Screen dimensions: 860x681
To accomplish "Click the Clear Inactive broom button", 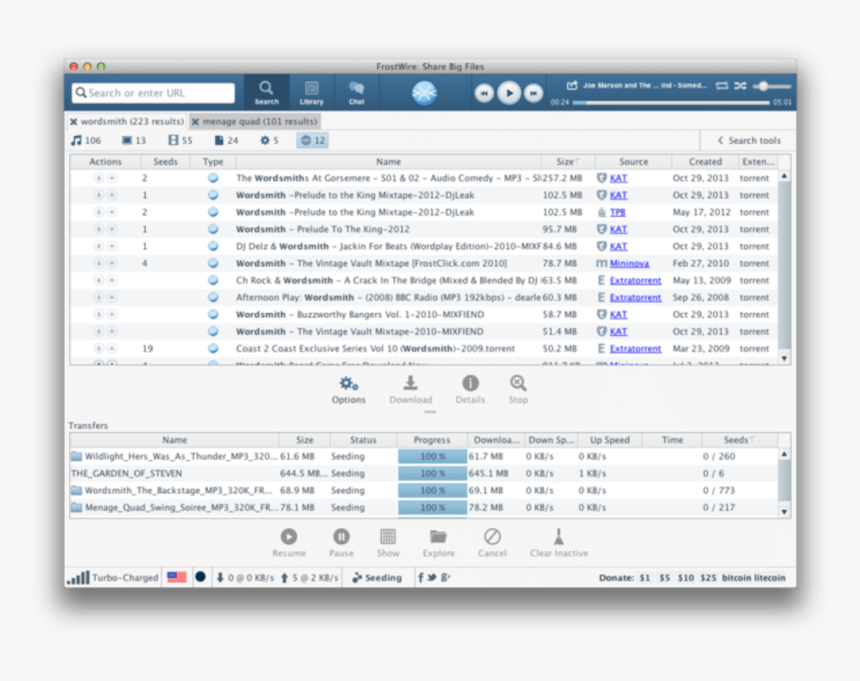I will tap(558, 543).
